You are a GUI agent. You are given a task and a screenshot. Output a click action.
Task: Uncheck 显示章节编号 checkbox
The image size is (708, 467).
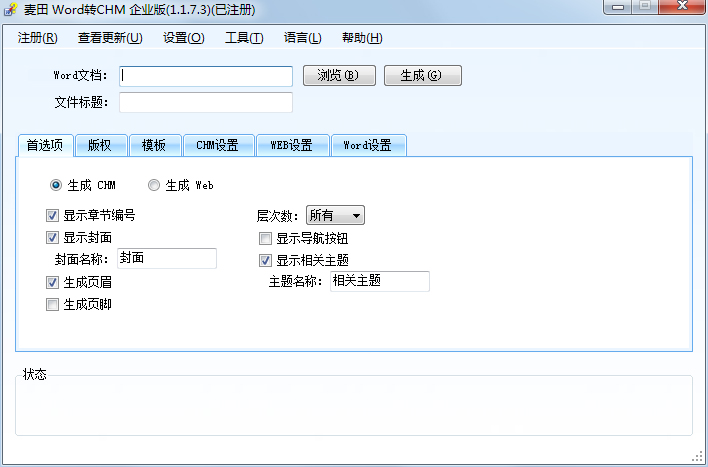coord(52,215)
